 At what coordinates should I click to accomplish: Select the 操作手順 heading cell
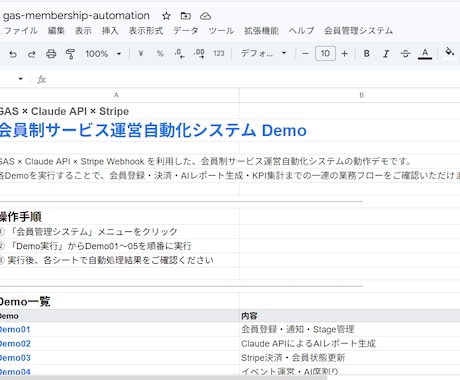click(x=119, y=217)
